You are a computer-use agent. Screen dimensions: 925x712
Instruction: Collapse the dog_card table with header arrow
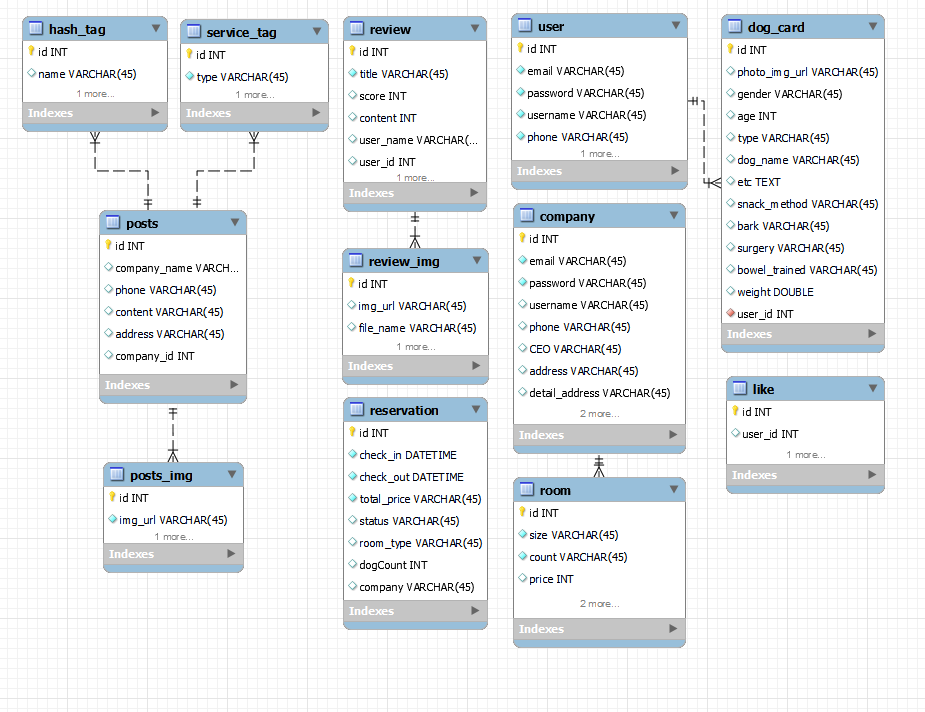[873, 27]
